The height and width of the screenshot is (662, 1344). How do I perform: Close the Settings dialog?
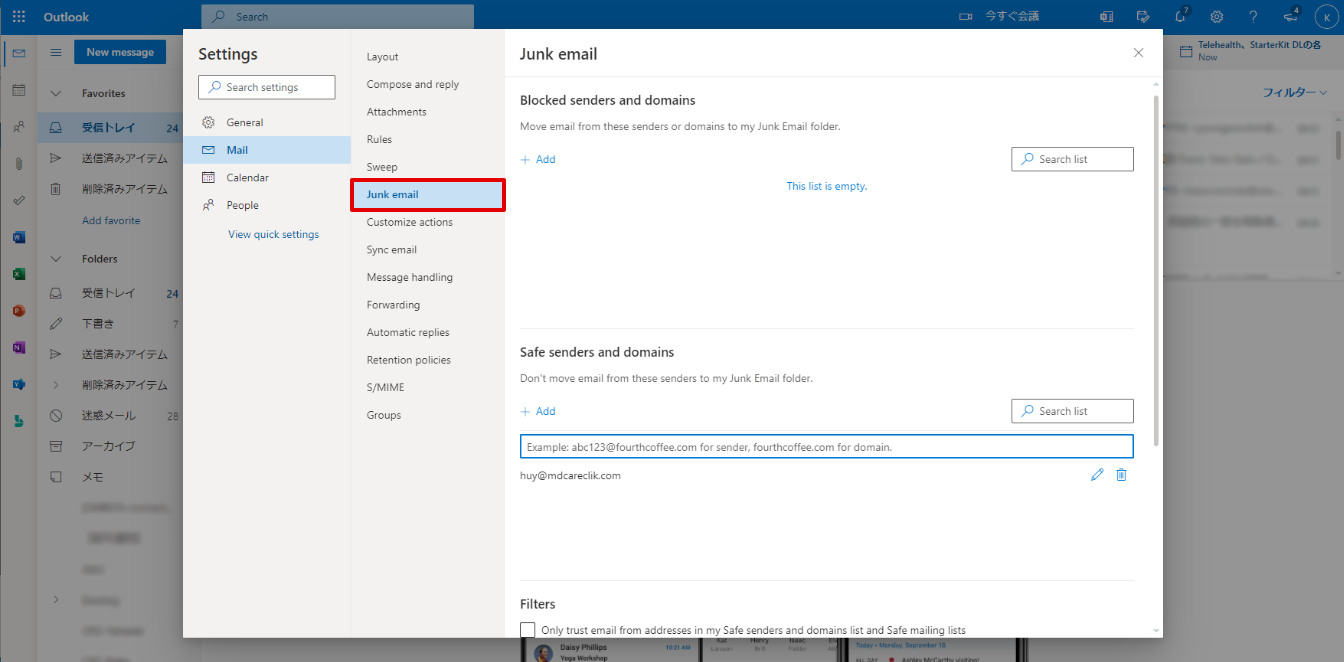pos(1138,53)
